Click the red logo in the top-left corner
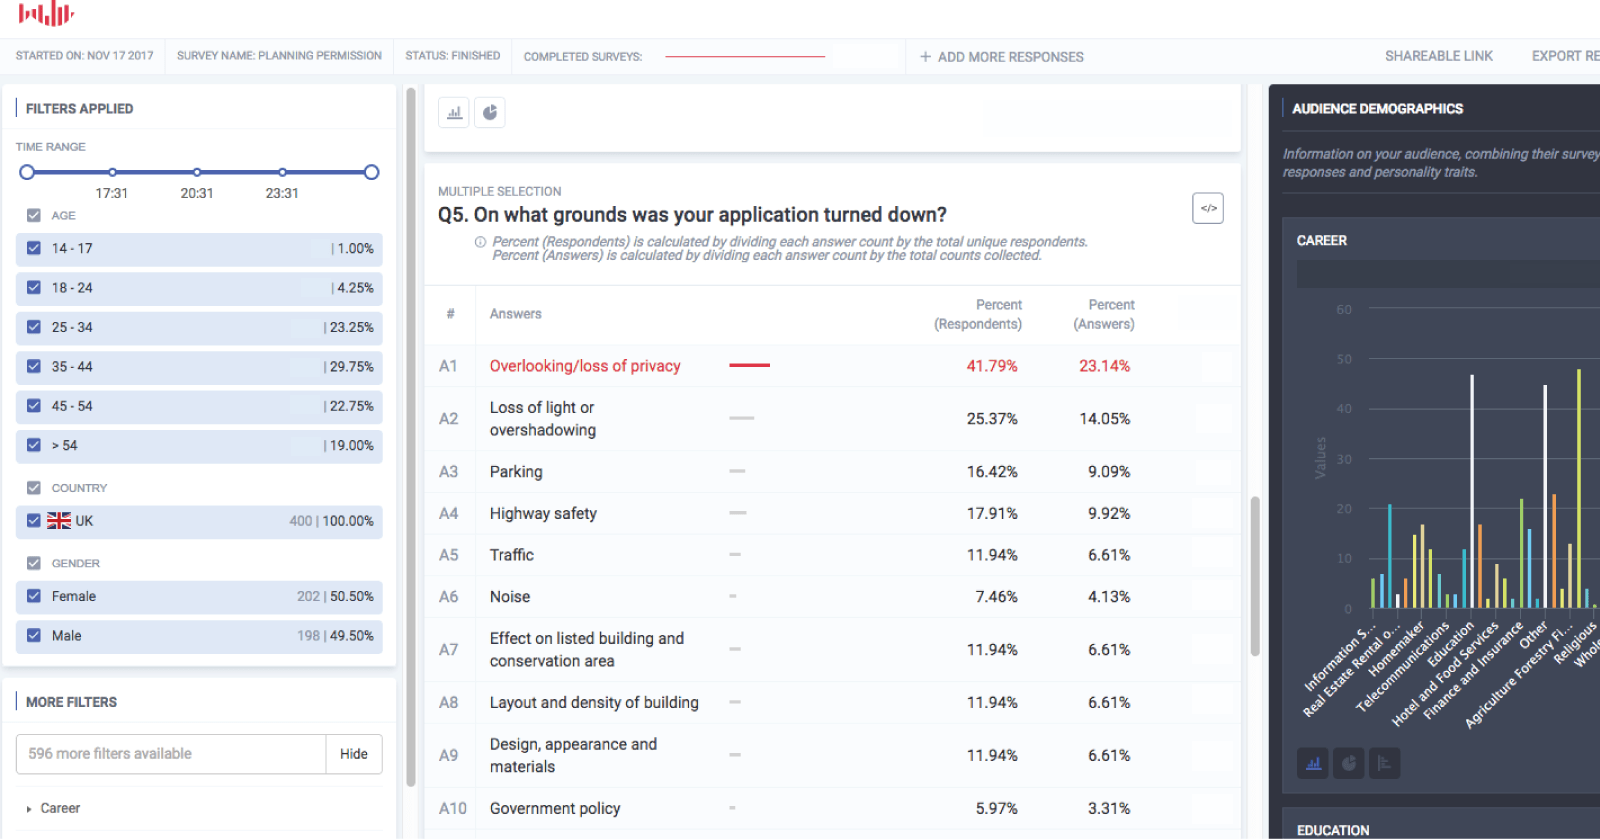The image size is (1600, 840). [x=48, y=15]
